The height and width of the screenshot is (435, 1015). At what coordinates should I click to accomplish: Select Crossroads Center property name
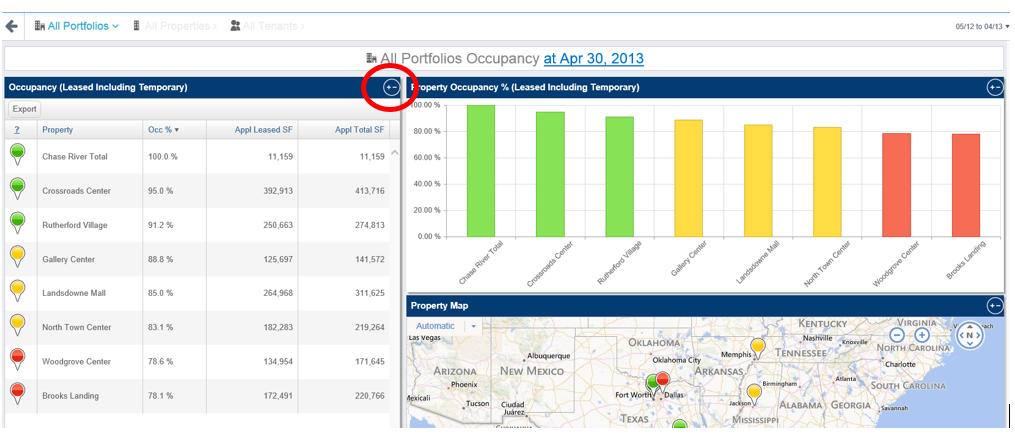pos(76,191)
